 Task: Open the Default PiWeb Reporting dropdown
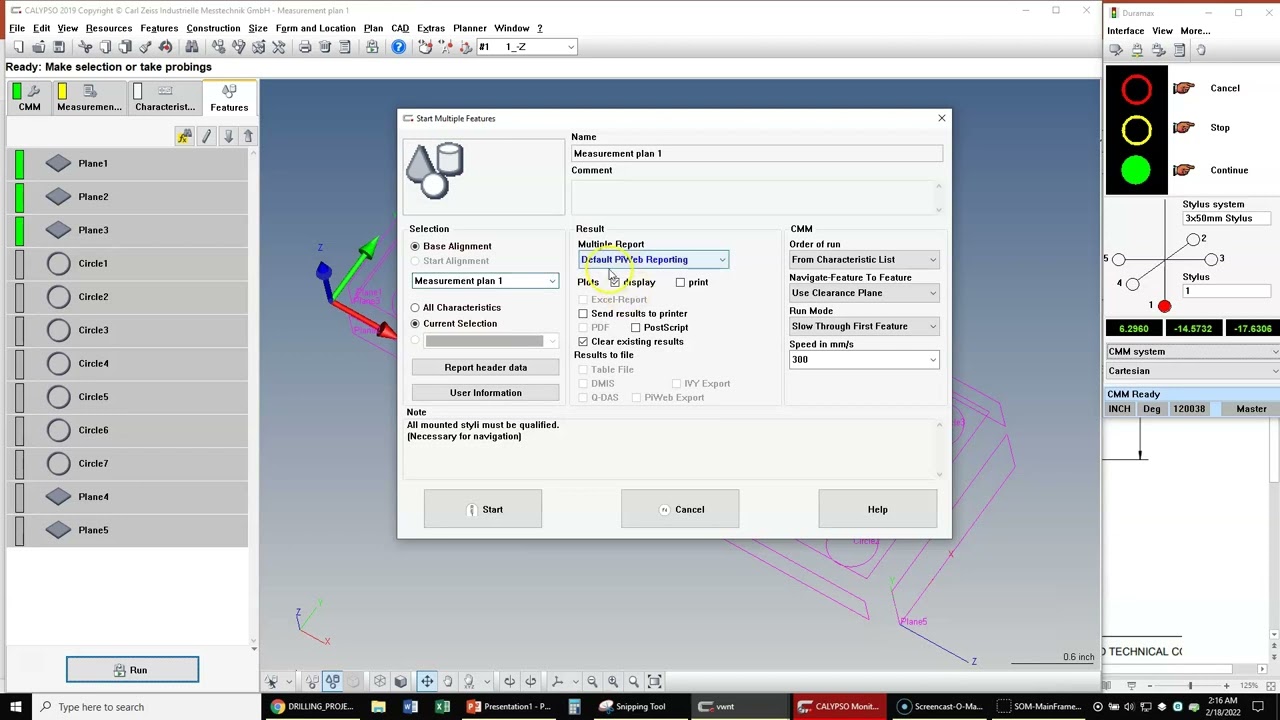653,260
